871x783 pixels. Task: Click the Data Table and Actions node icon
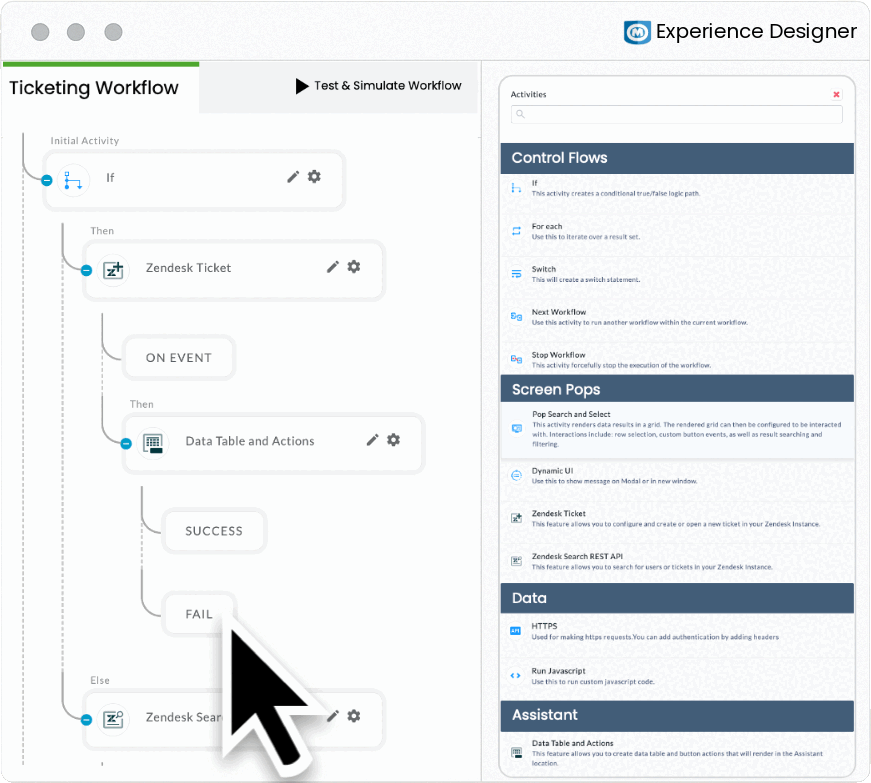coord(153,443)
